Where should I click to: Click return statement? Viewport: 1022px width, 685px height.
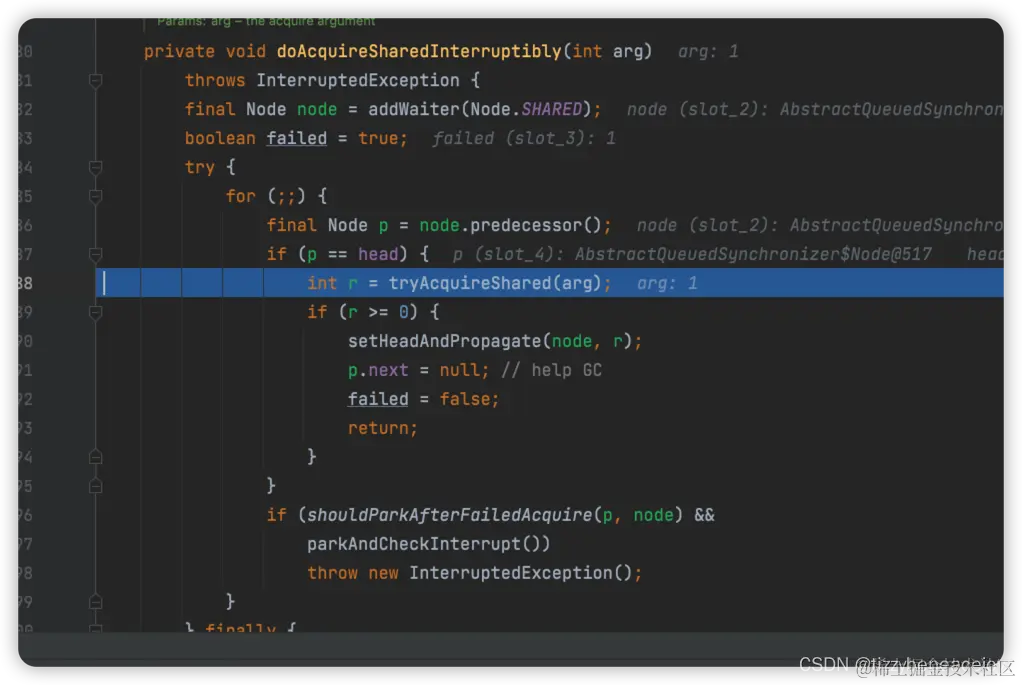(x=382, y=428)
